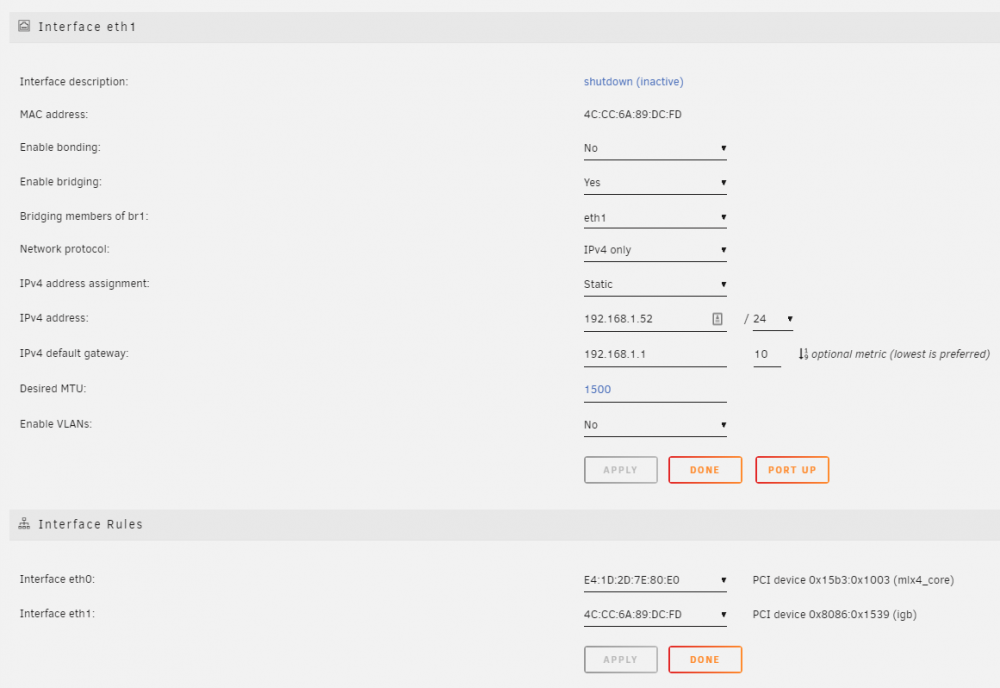
Task: Click the IPv4 address contact-card icon
Action: [717, 319]
